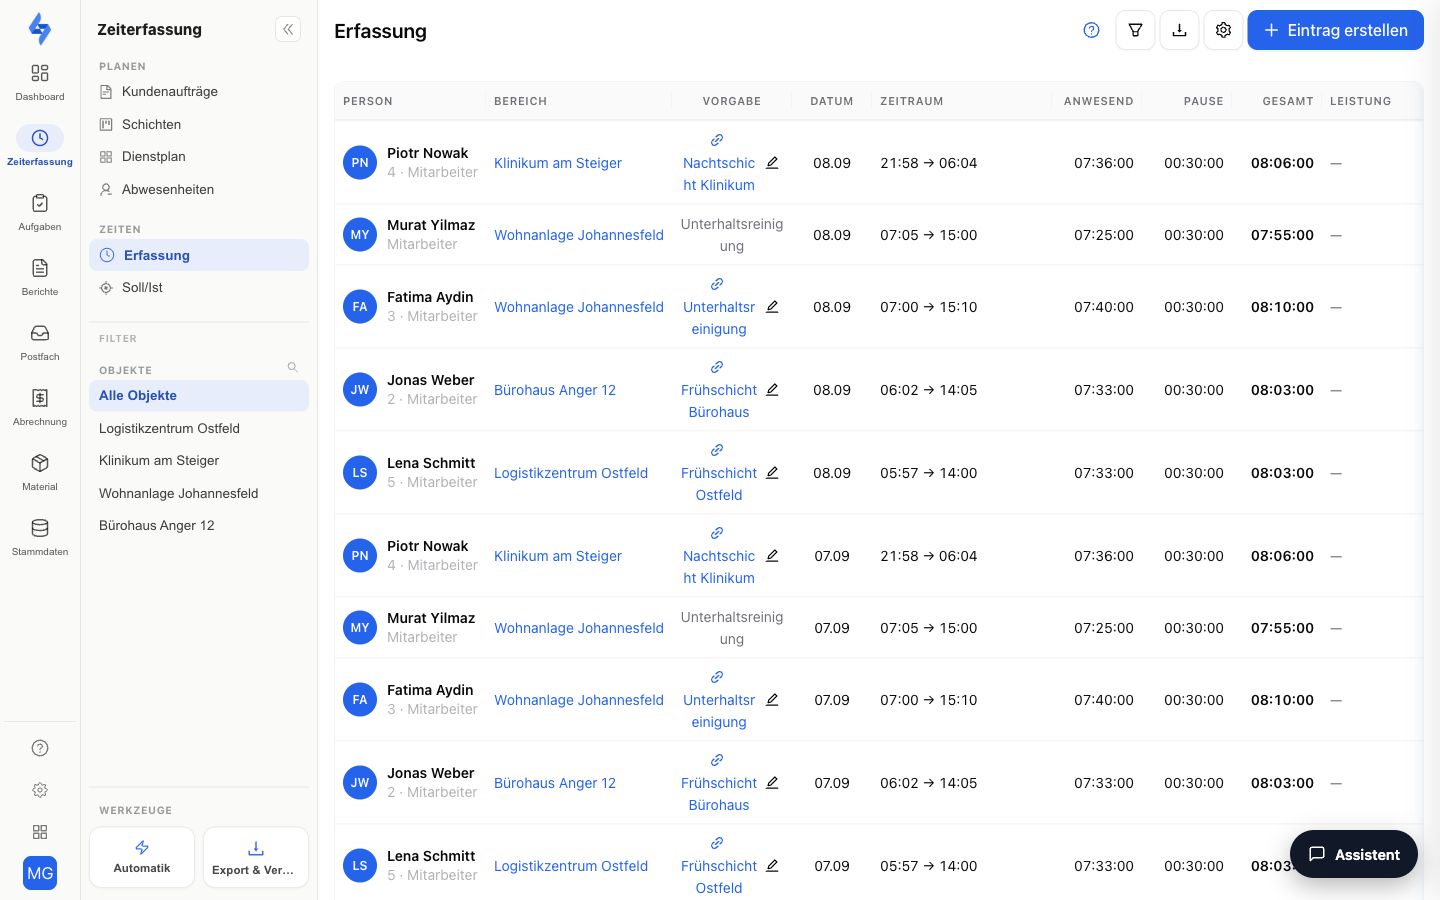1440x900 pixels.
Task: Click the download export icon in header
Action: pos(1179,30)
